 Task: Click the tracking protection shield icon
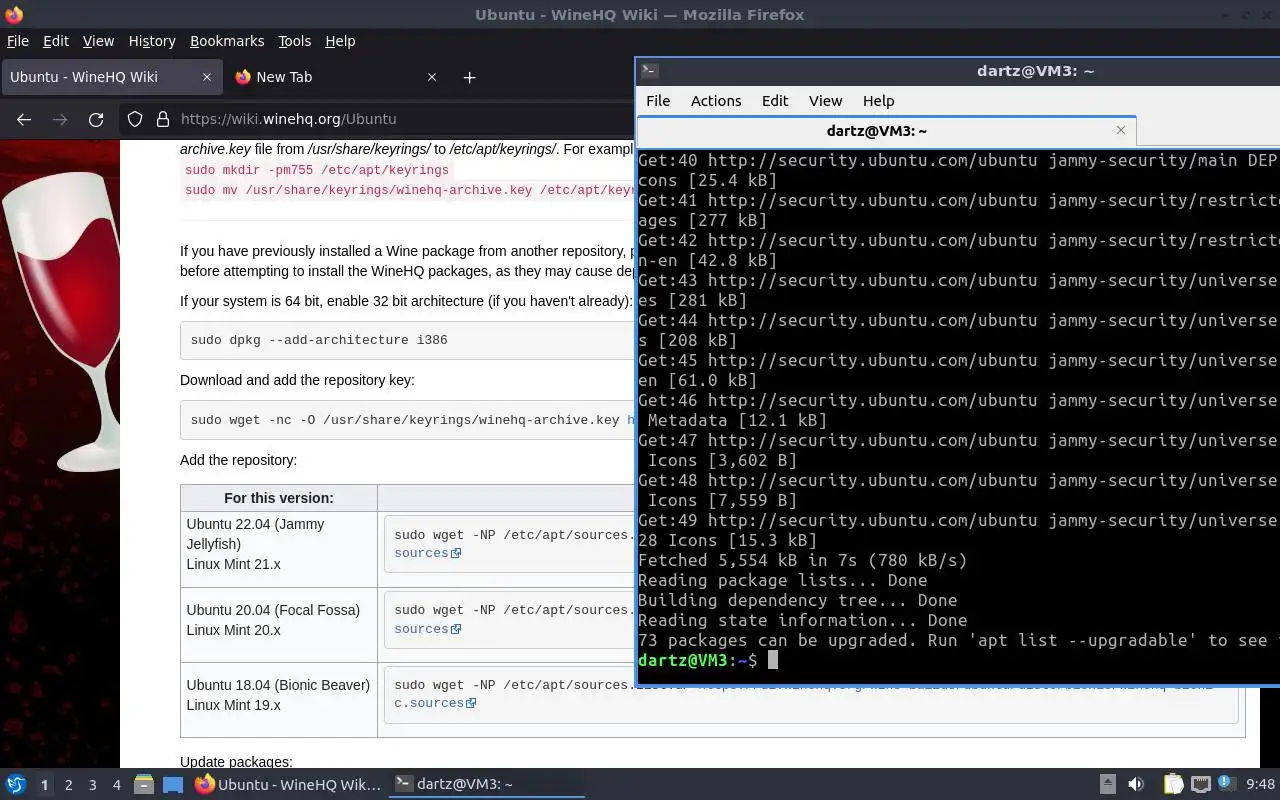[x=135, y=119]
